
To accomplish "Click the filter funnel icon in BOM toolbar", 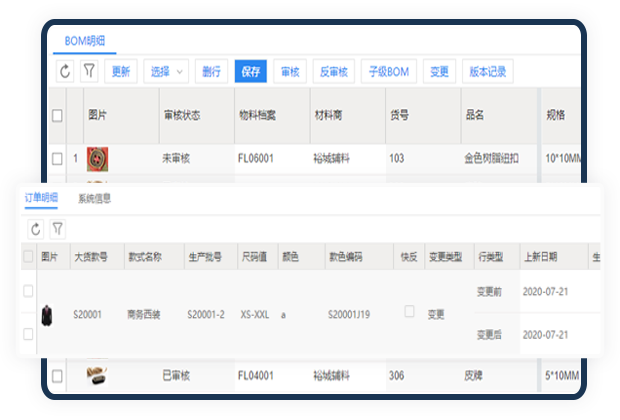I will [89, 72].
